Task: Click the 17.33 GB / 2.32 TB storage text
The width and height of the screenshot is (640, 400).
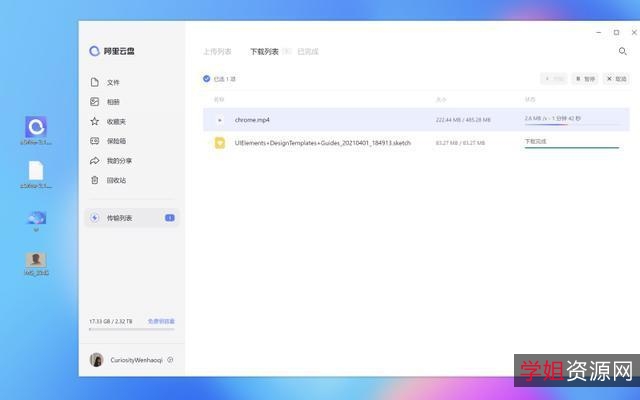Action: 111,321
